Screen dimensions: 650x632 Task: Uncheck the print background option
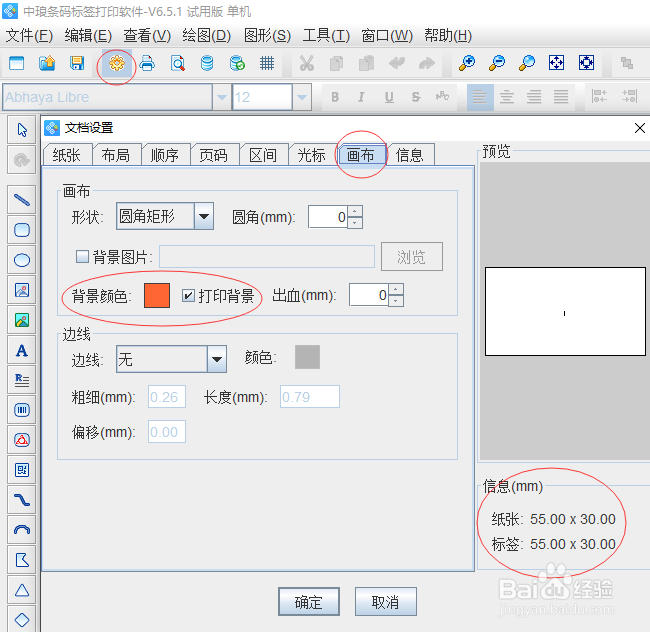pos(188,295)
